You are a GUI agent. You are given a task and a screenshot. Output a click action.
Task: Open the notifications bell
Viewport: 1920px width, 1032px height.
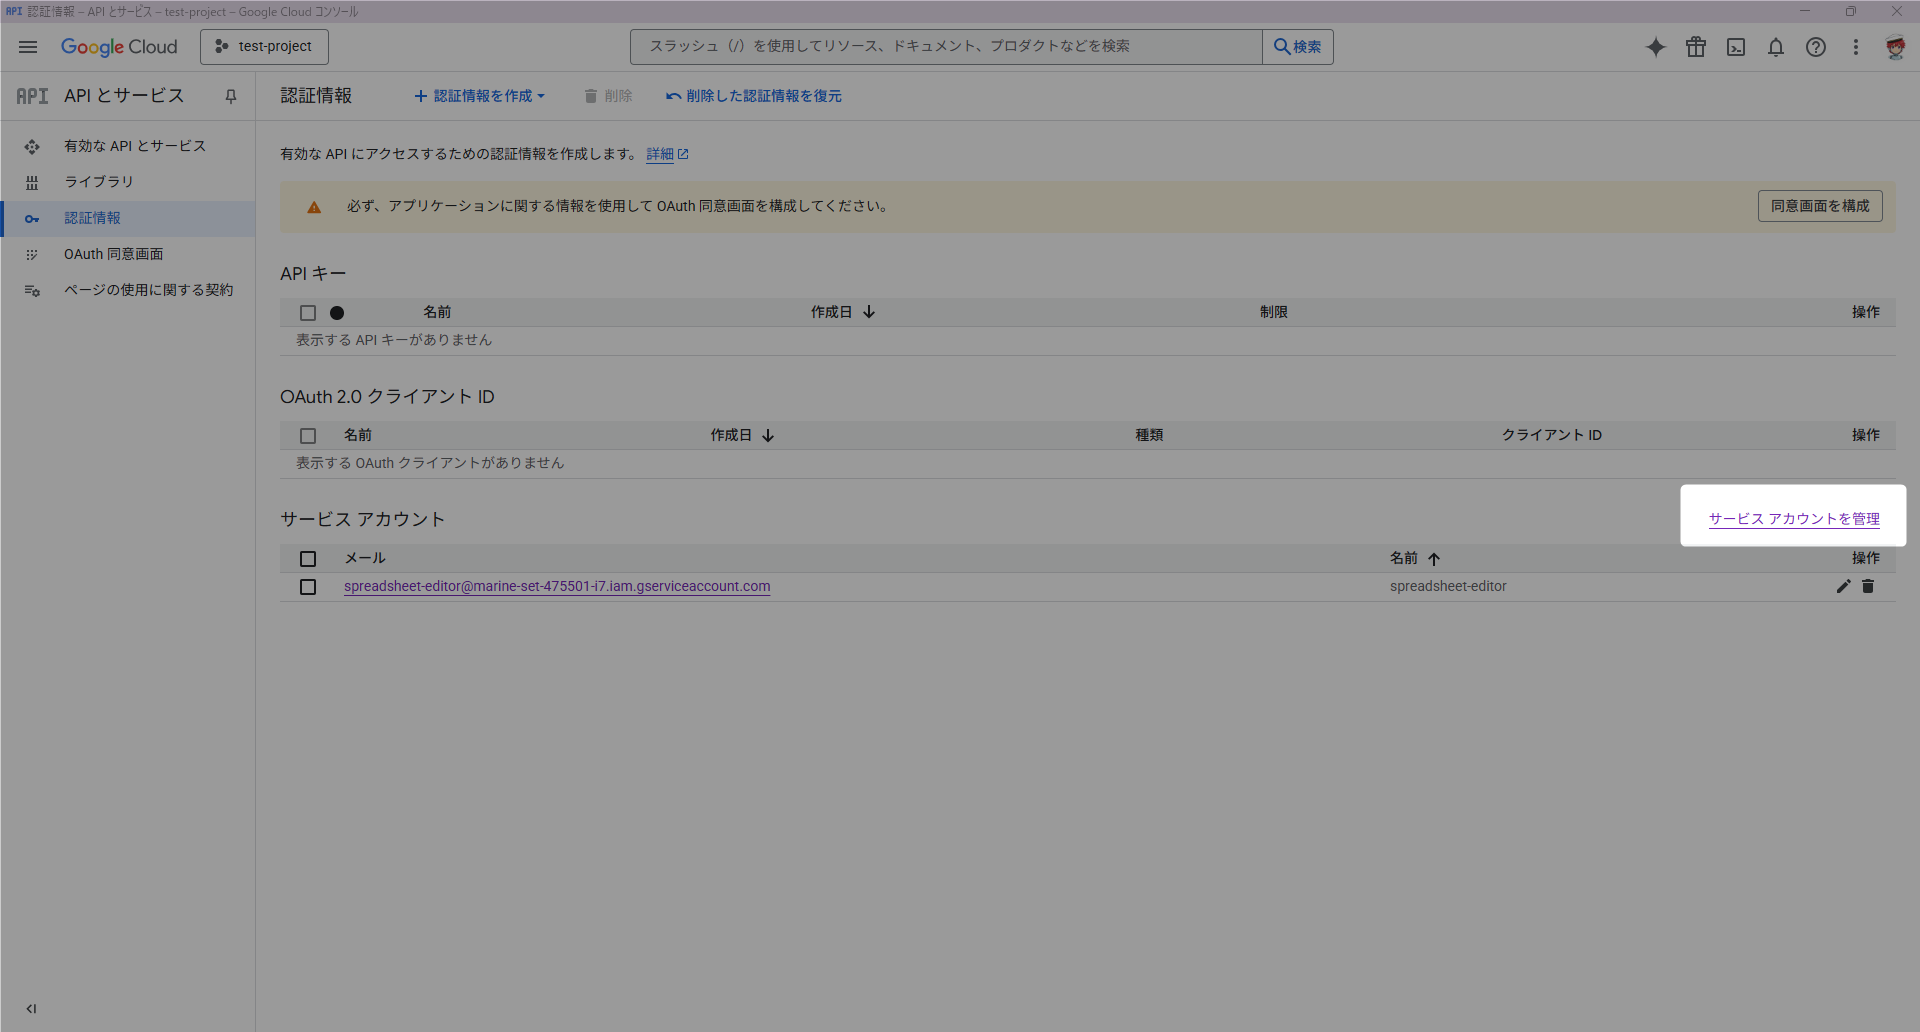tap(1776, 47)
